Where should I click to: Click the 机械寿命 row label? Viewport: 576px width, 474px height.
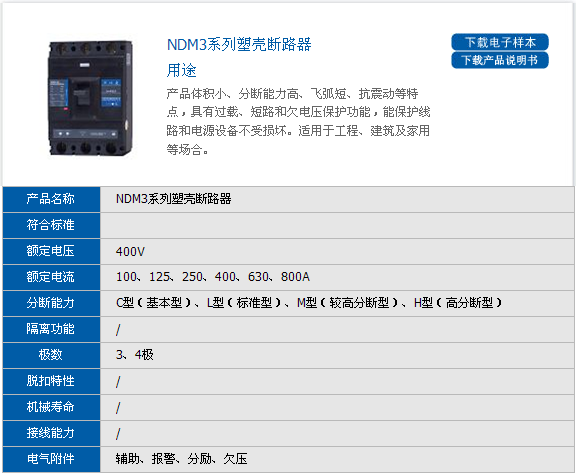click(51, 407)
